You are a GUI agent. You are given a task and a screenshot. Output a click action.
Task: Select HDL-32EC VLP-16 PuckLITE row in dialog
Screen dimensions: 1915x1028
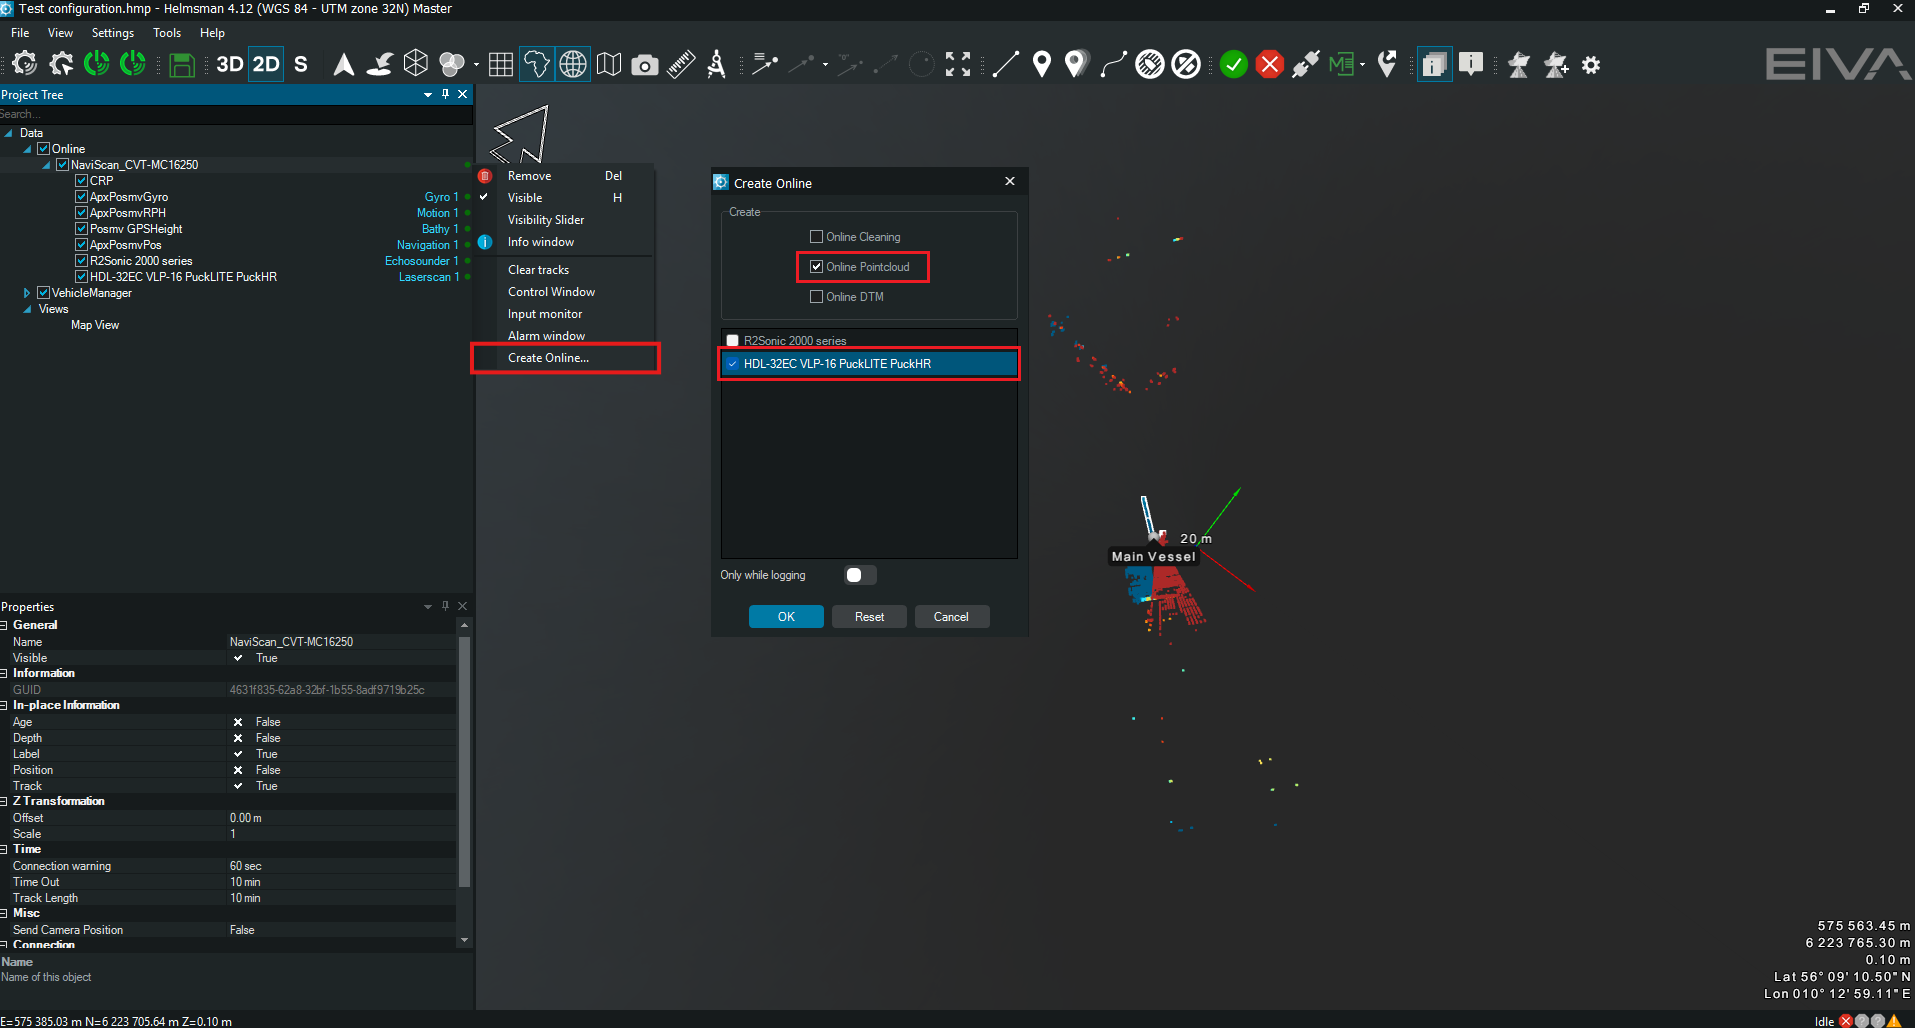point(869,364)
